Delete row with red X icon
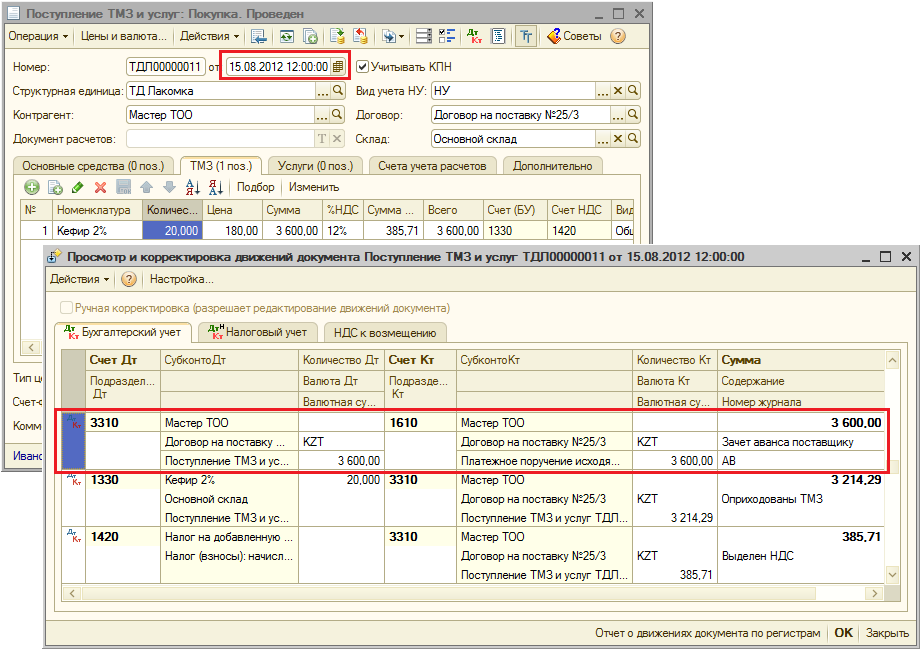 click(x=100, y=187)
